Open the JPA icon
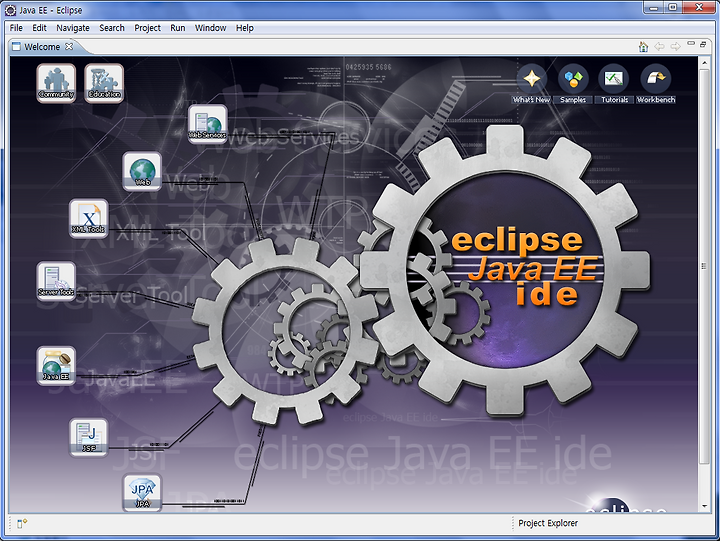The width and height of the screenshot is (720, 541). (x=142, y=493)
